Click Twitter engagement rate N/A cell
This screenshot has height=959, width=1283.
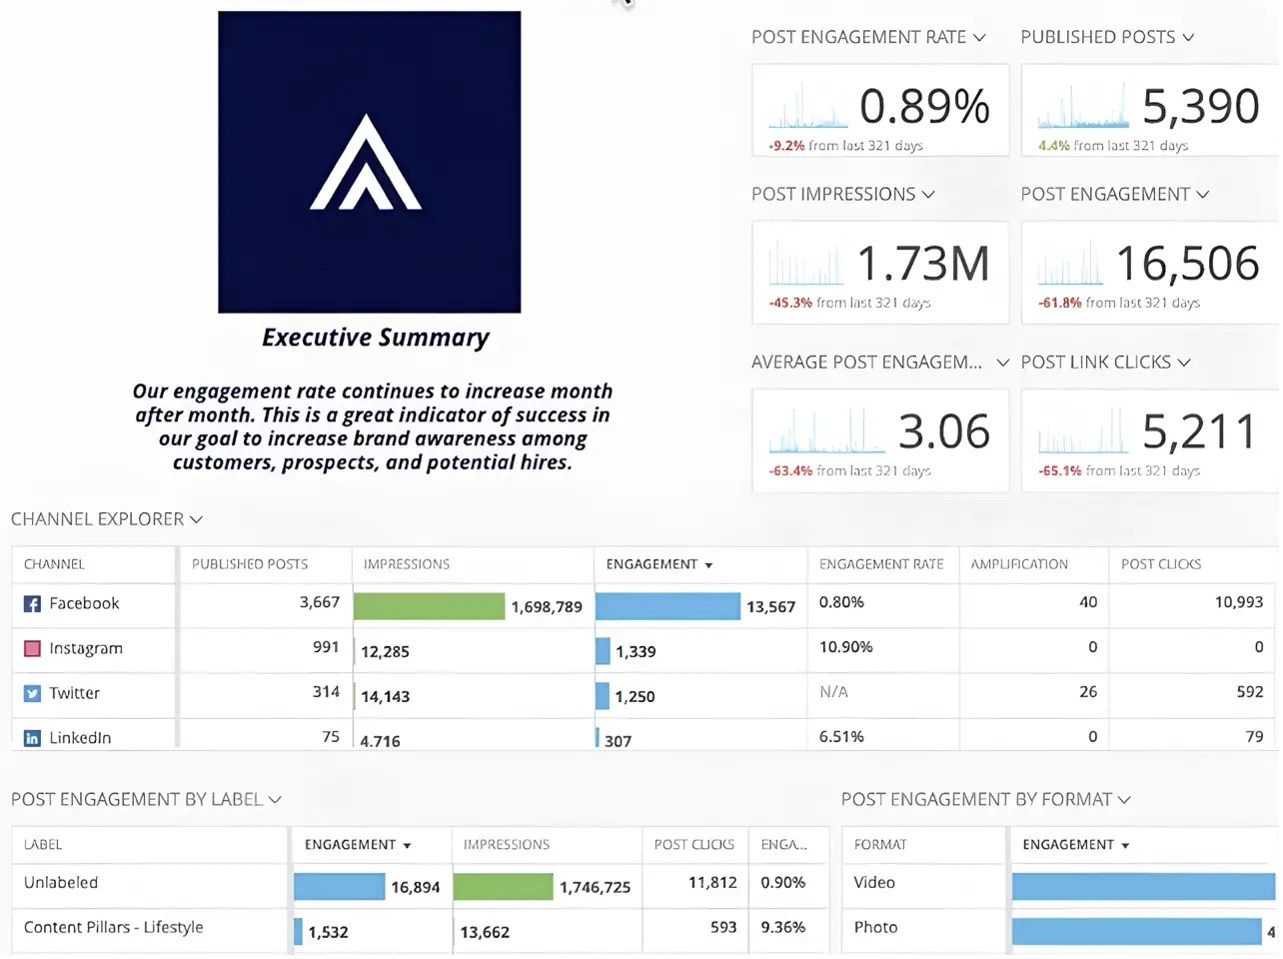pyautogui.click(x=834, y=693)
